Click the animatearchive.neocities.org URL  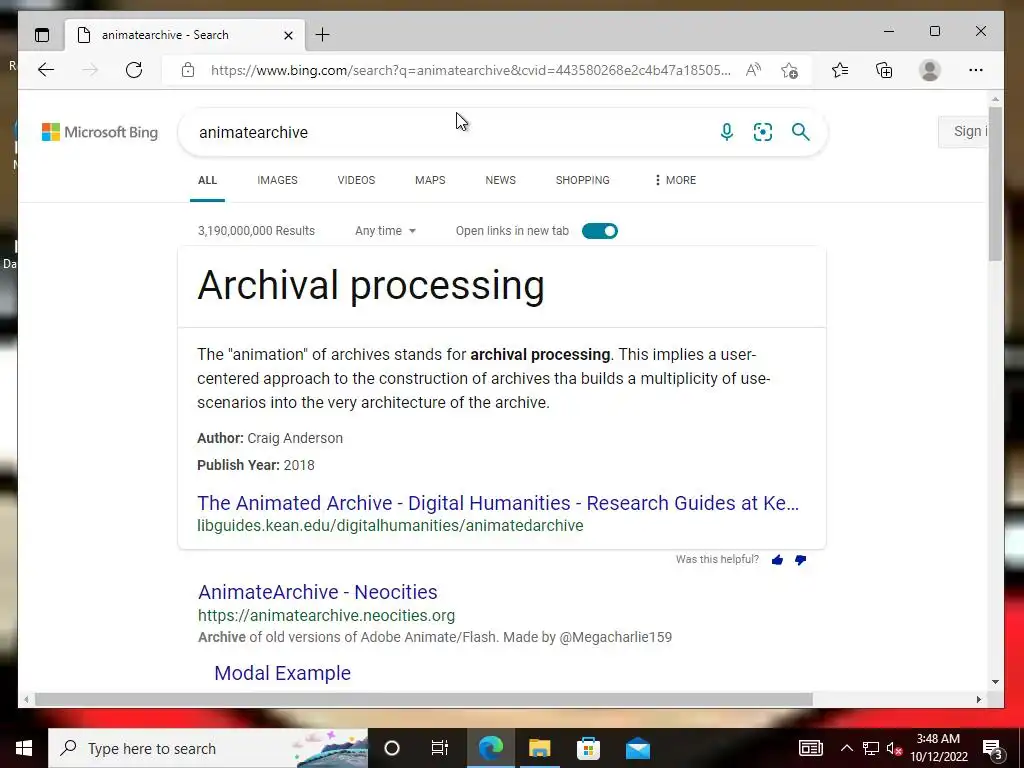click(x=326, y=615)
